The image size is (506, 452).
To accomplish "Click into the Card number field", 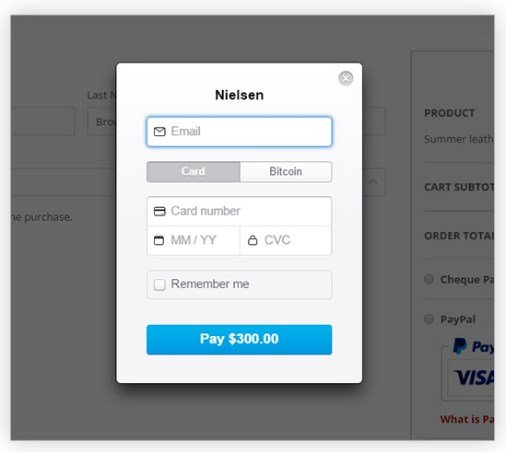I will [239, 211].
